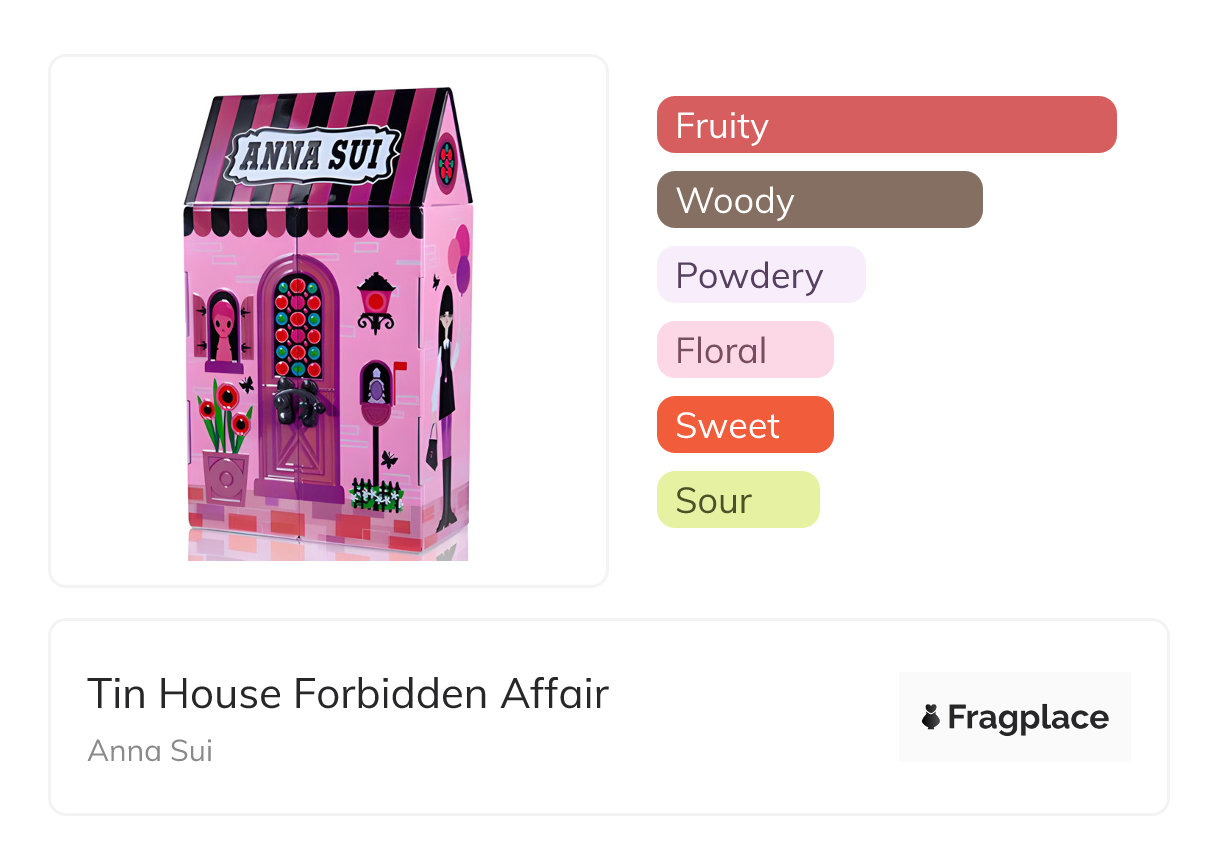
Task: Click the ANNA SUI sign on the tin roof
Action: point(314,155)
